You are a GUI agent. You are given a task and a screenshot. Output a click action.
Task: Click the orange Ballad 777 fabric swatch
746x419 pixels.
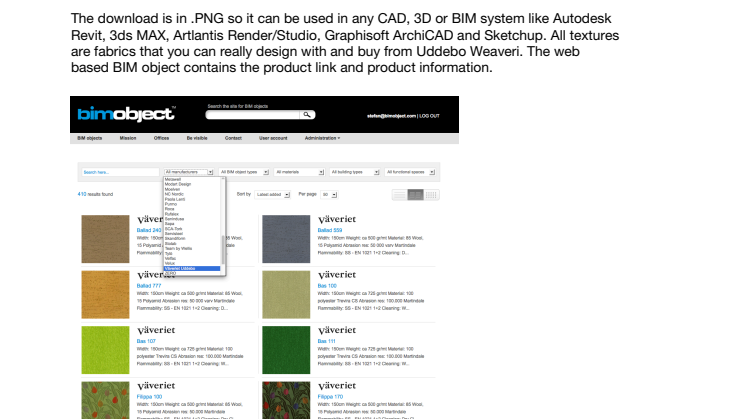(x=105, y=294)
